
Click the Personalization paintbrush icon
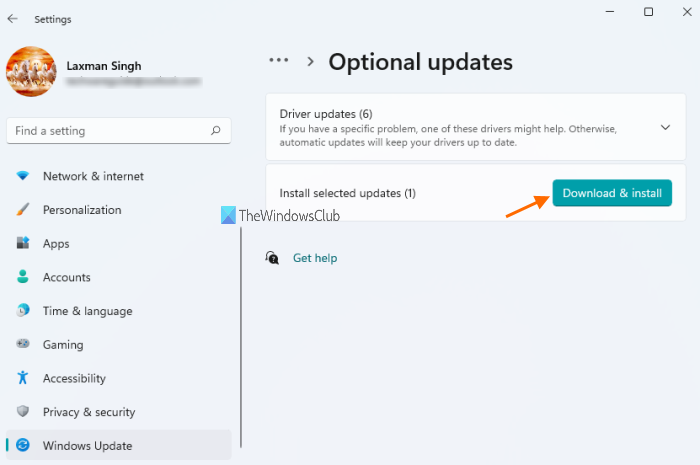pyautogui.click(x=22, y=210)
